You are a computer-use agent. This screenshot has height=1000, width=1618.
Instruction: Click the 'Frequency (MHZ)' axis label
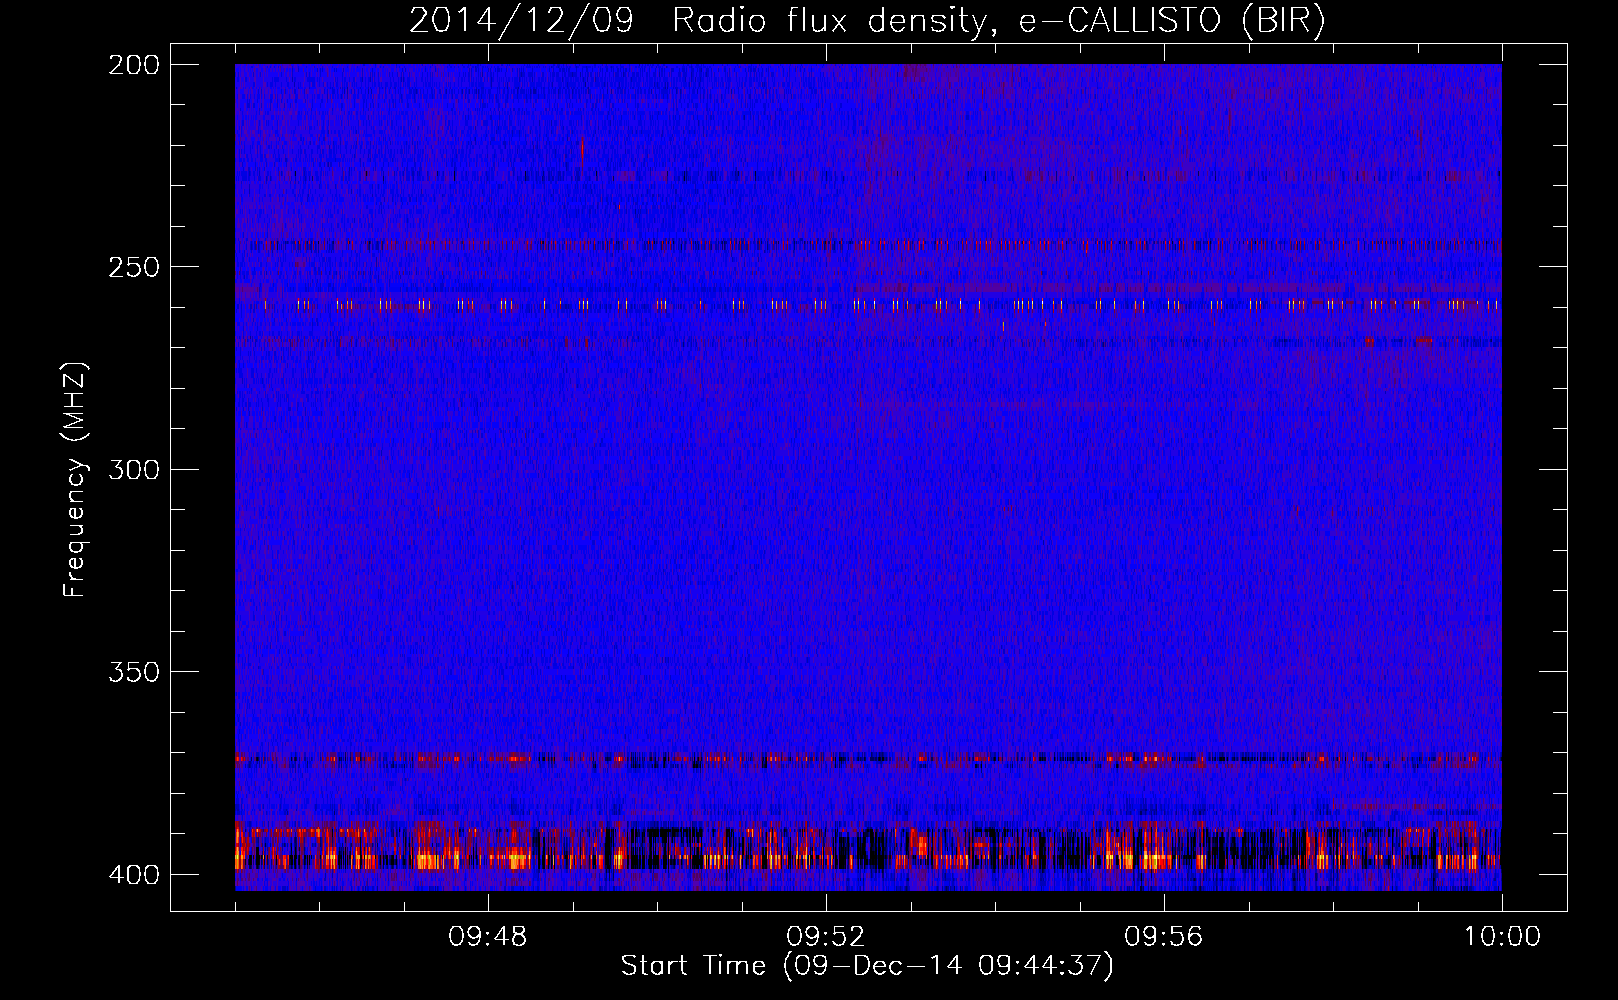coord(75,480)
